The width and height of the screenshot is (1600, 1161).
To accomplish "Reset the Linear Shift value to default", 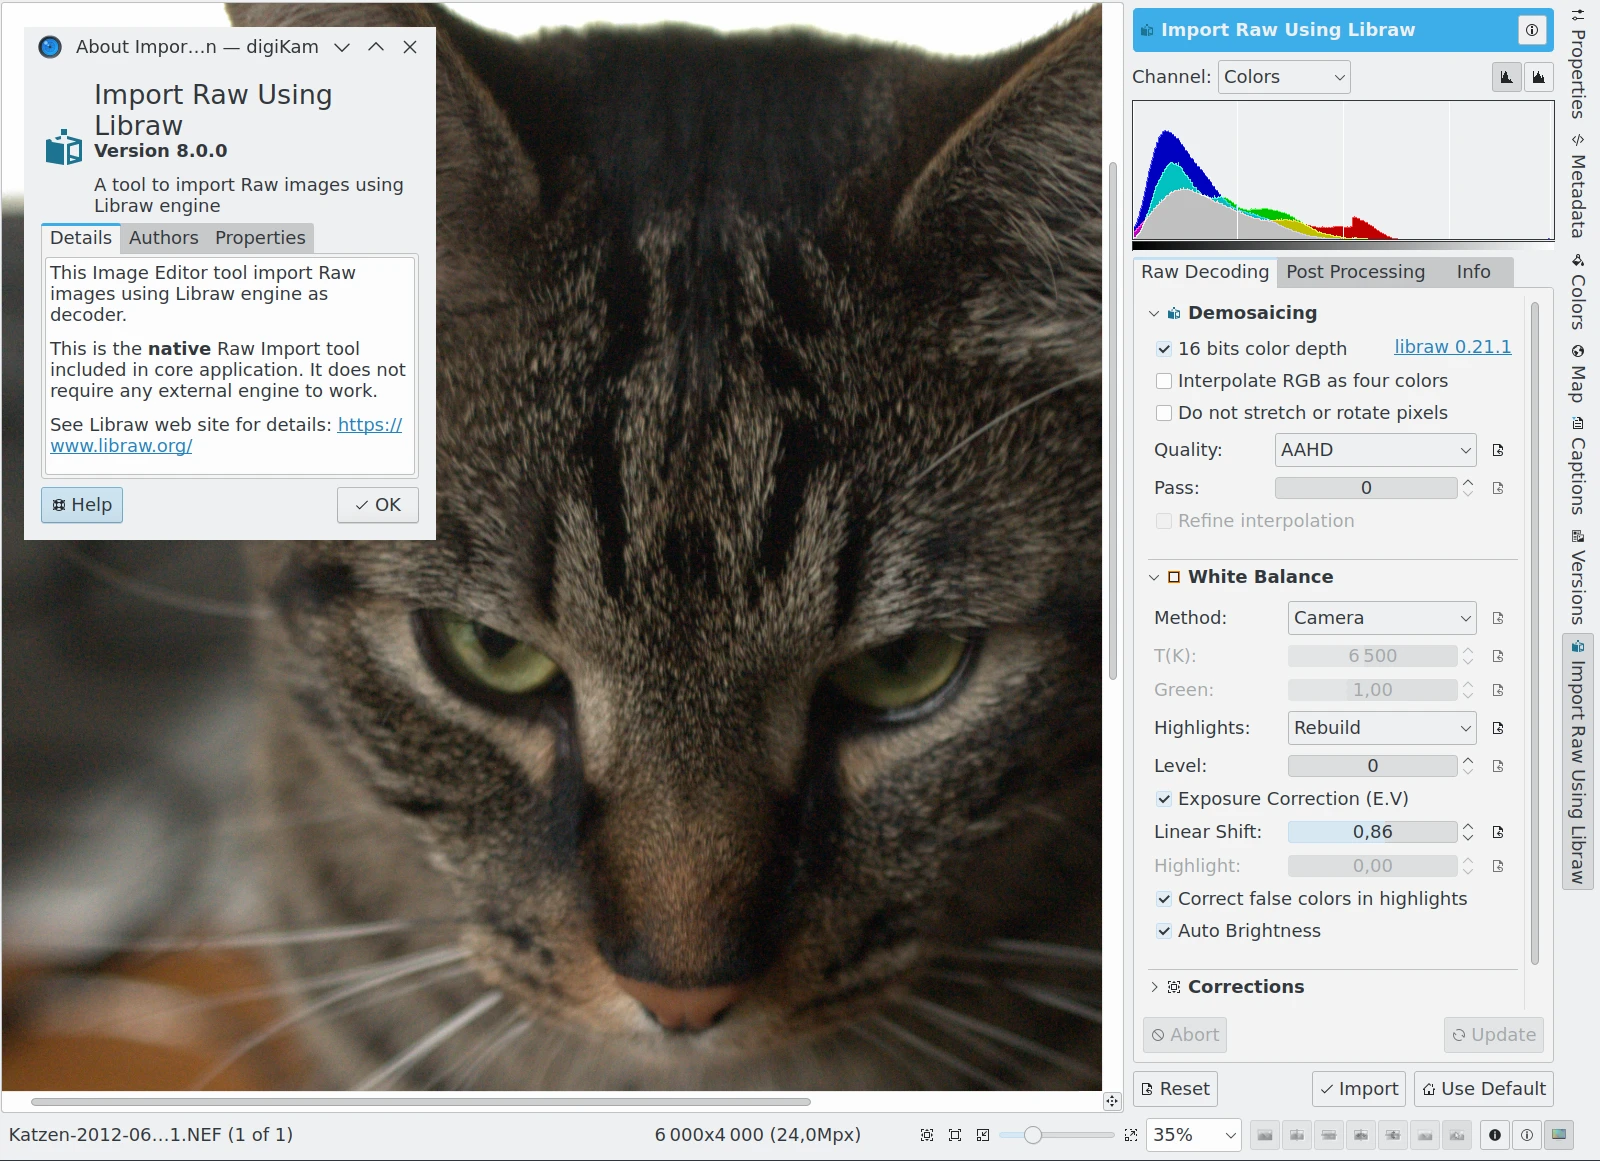I will (x=1497, y=832).
